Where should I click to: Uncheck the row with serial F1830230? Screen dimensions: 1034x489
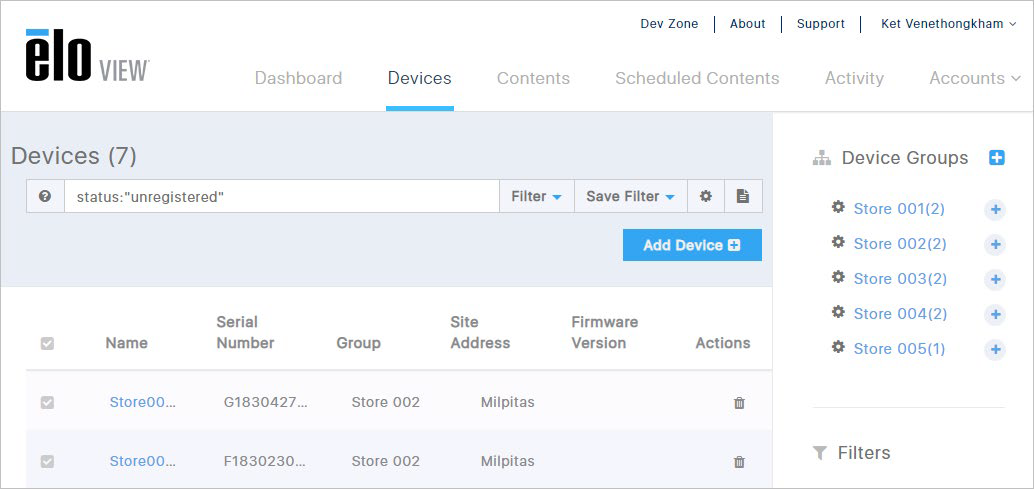pyautogui.click(x=47, y=461)
